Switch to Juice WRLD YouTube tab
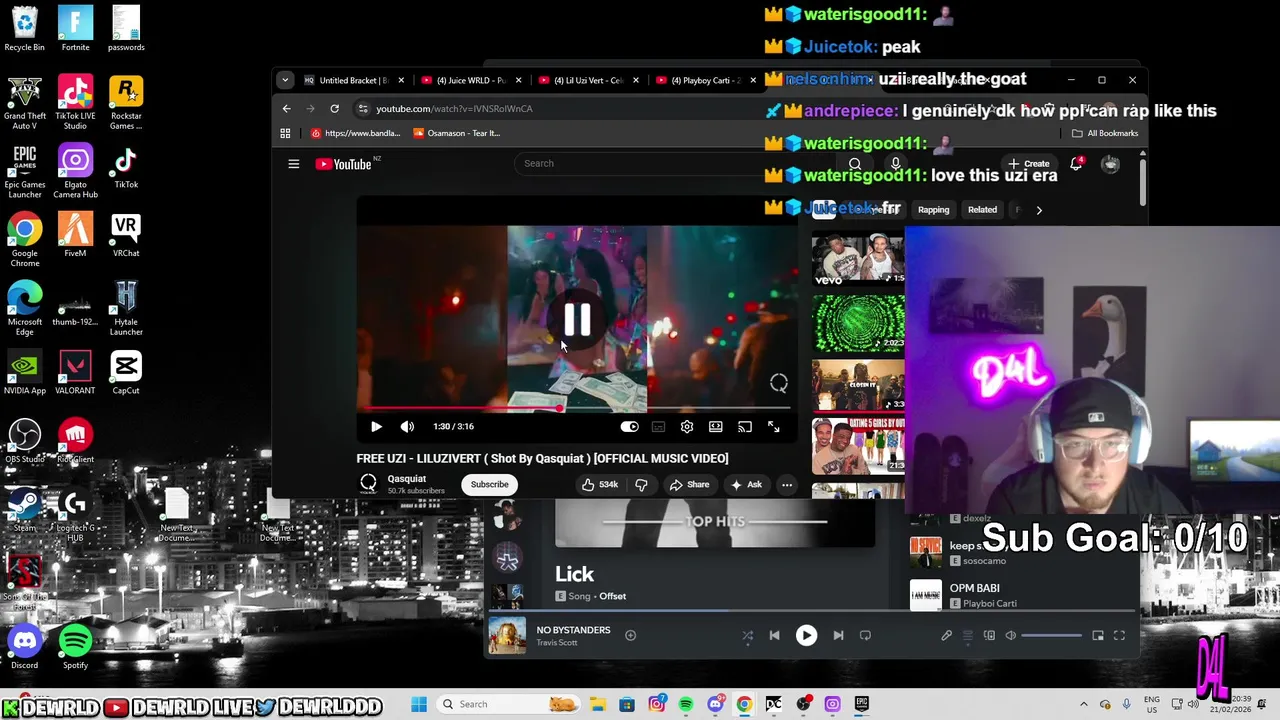Image resolution: width=1280 pixels, height=720 pixels. click(470, 80)
